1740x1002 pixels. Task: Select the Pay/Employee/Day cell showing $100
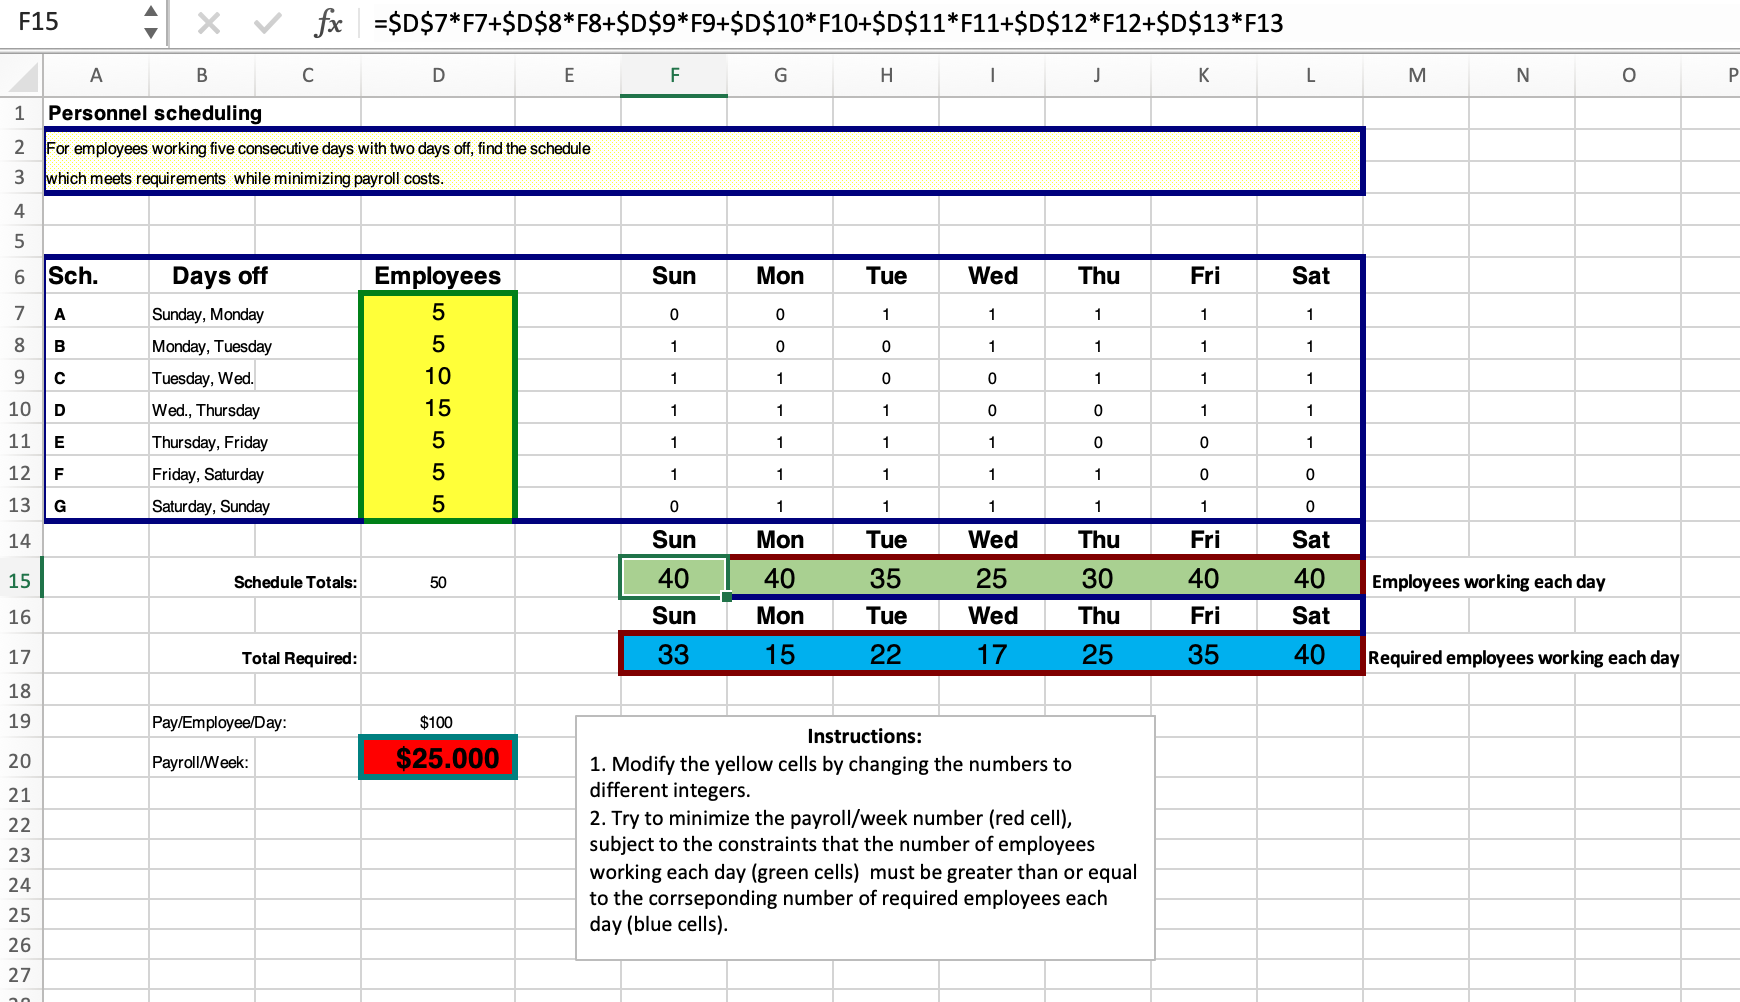click(x=437, y=722)
